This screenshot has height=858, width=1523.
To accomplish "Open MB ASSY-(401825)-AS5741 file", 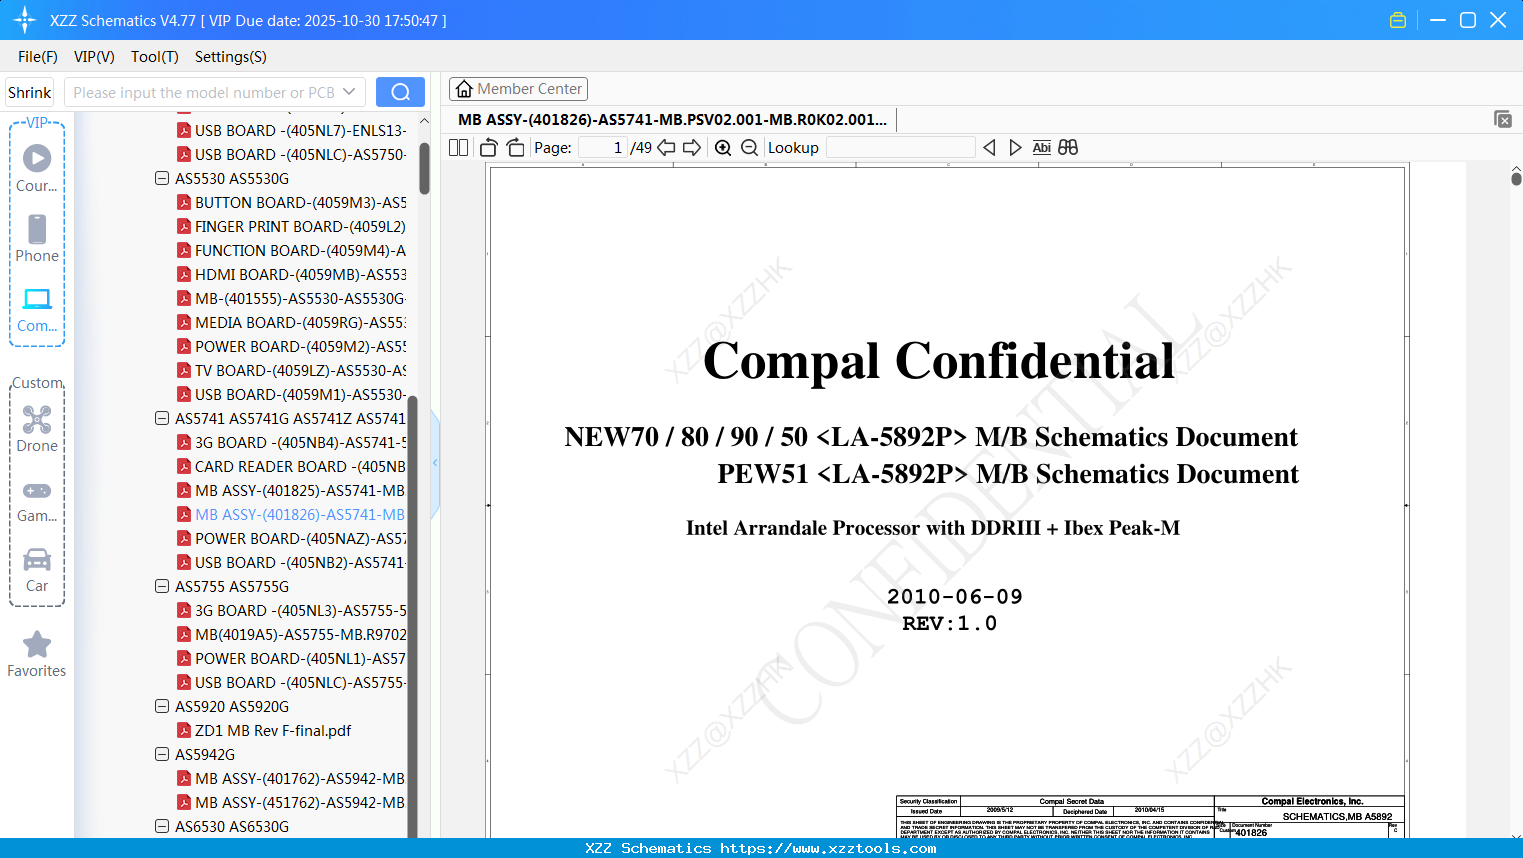I will pos(291,491).
